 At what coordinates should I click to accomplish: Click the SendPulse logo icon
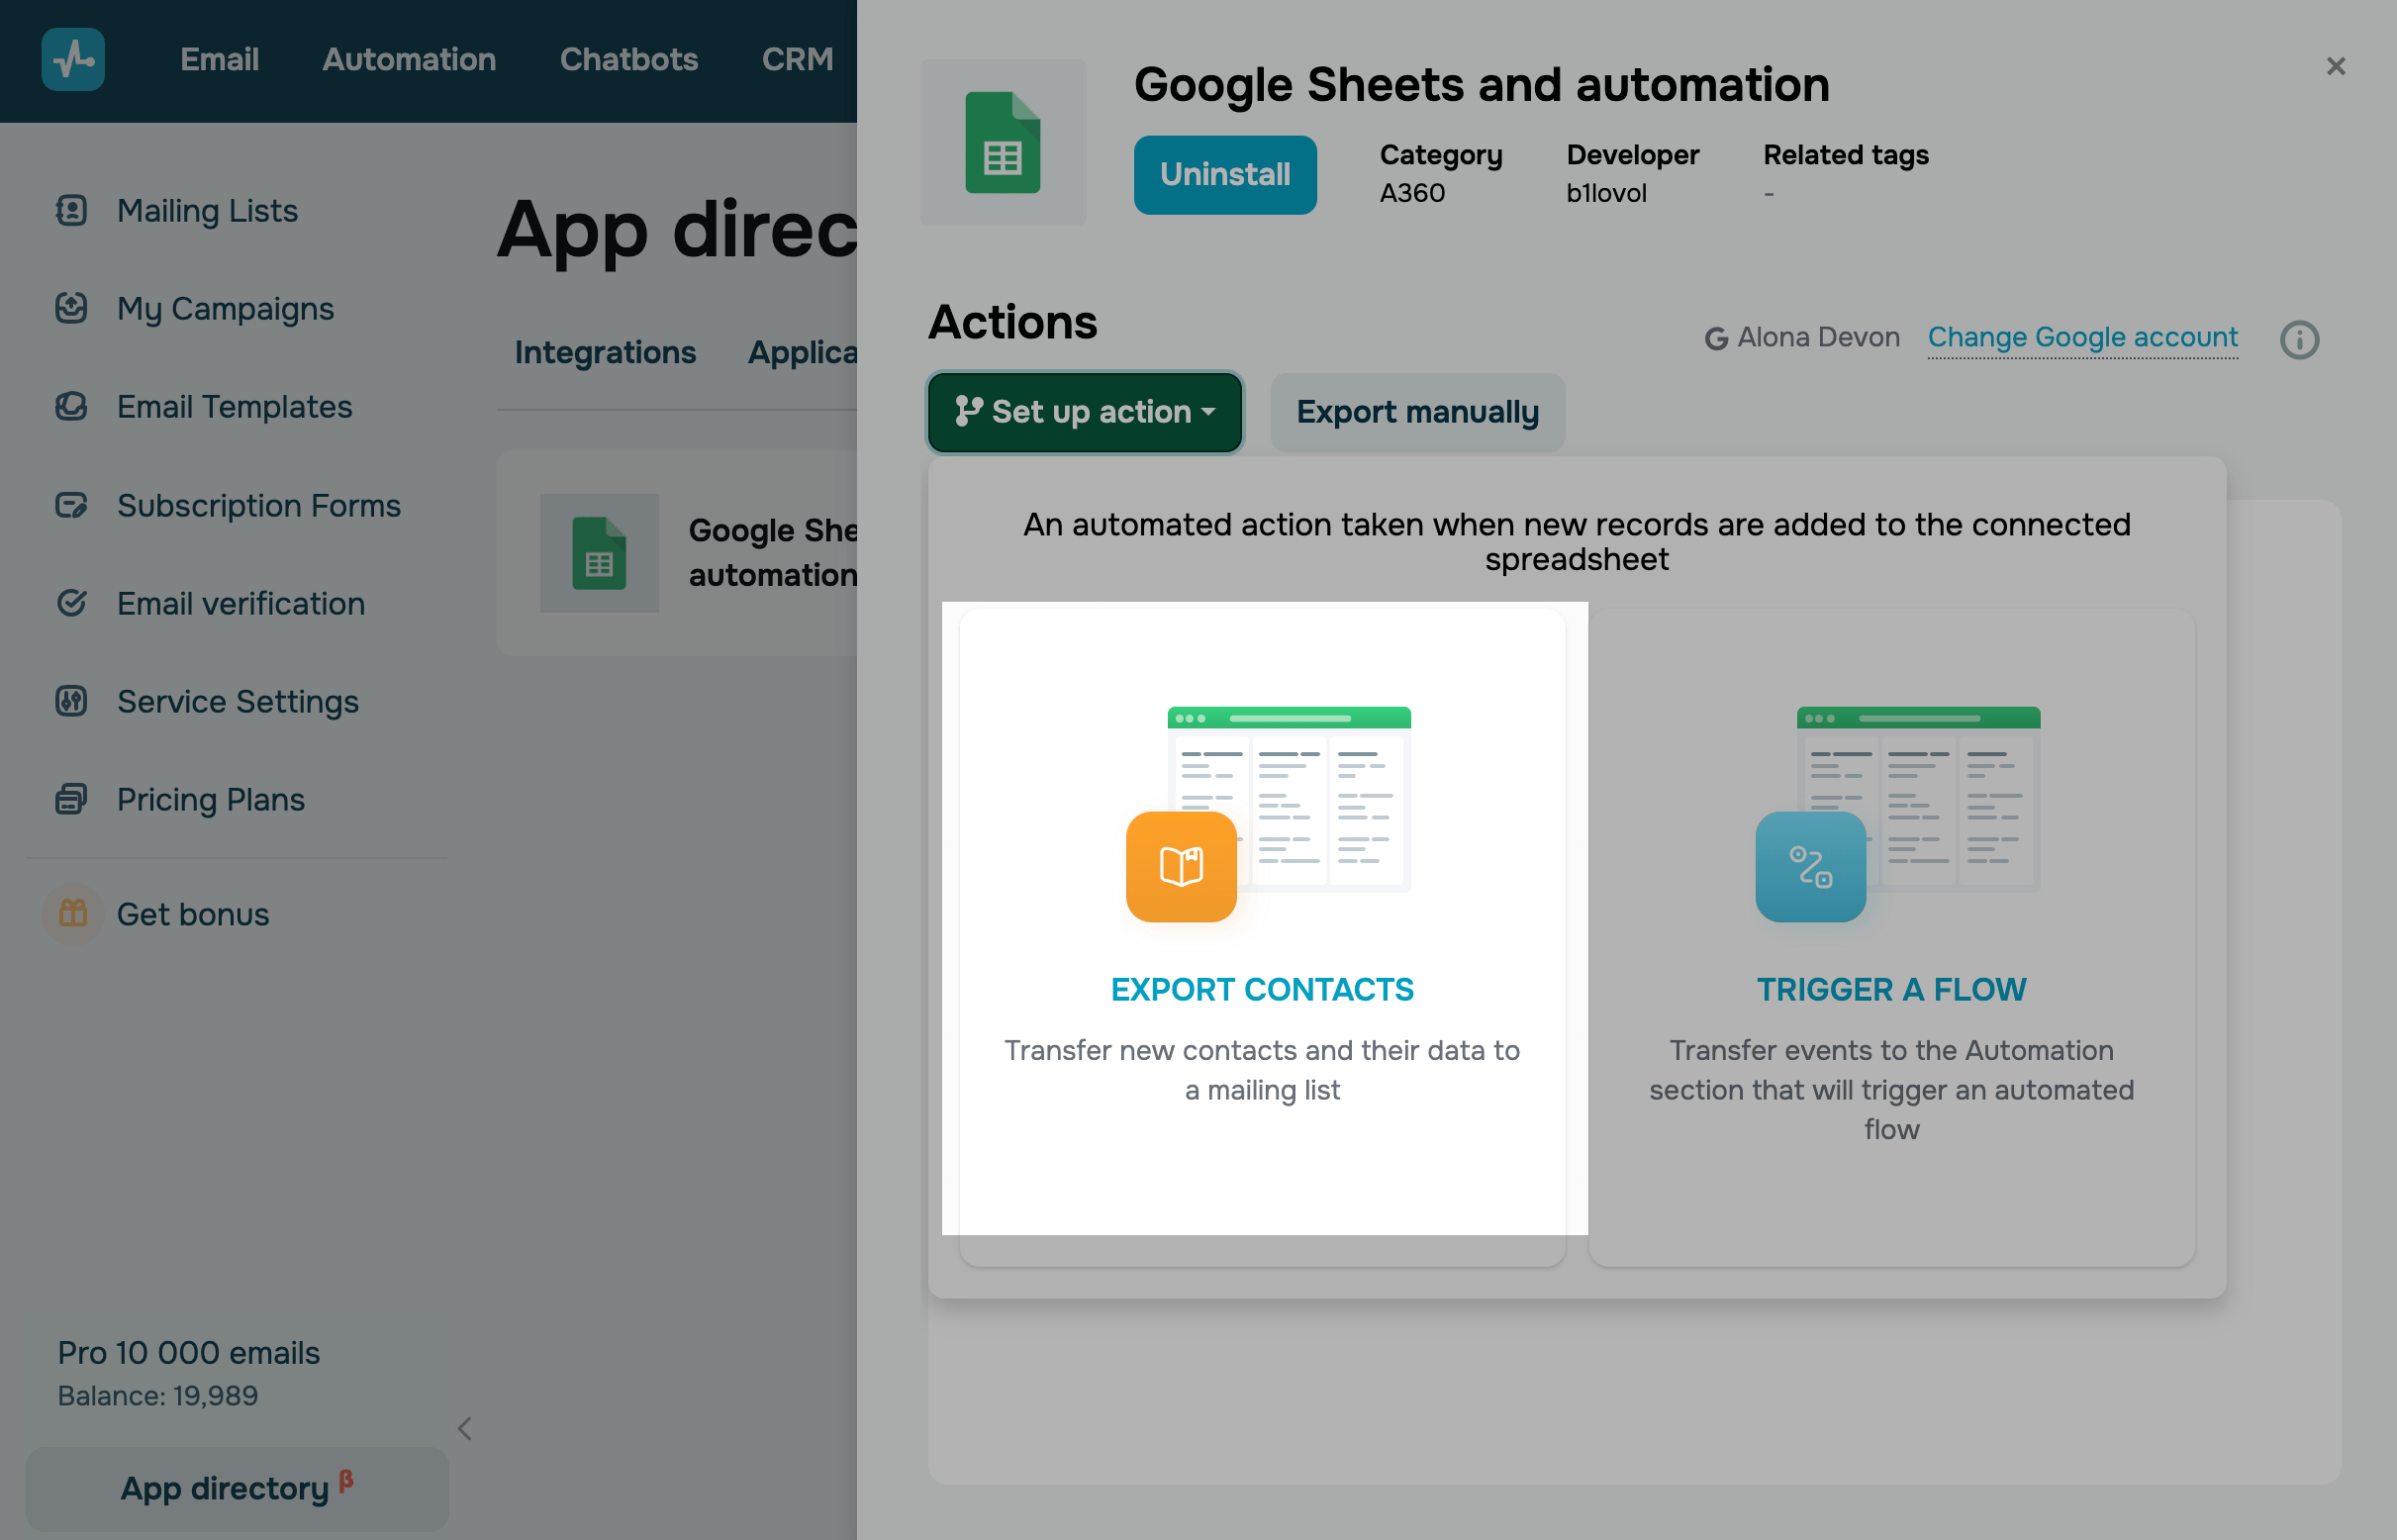(73, 60)
